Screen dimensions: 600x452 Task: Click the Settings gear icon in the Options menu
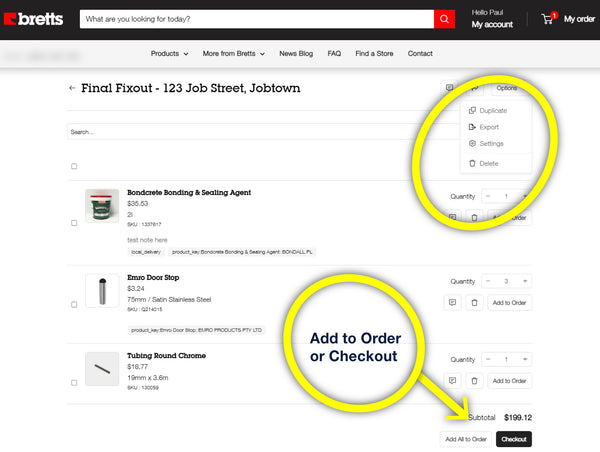[x=472, y=144]
